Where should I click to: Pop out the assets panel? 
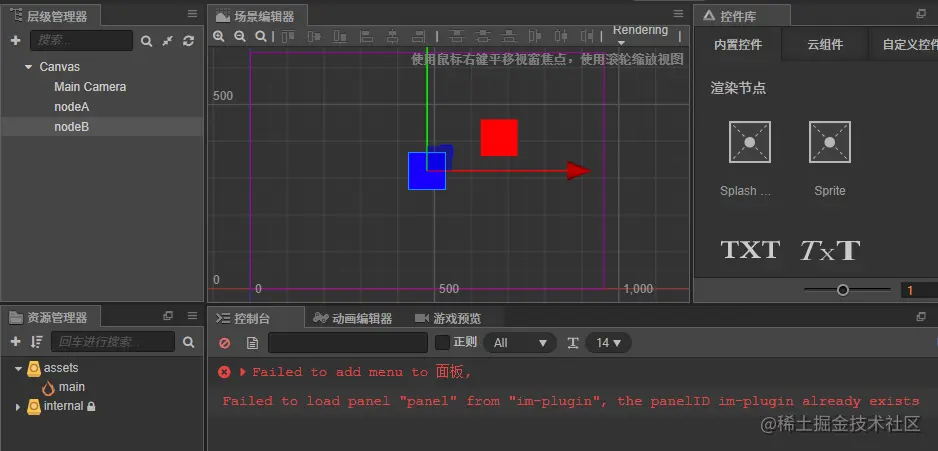click(168, 315)
